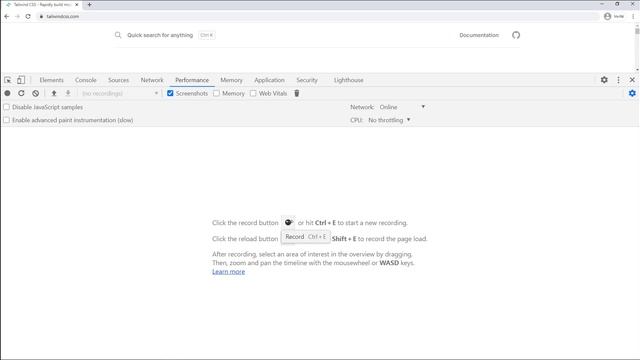Go back with the browser back arrow

pyautogui.click(x=7, y=16)
